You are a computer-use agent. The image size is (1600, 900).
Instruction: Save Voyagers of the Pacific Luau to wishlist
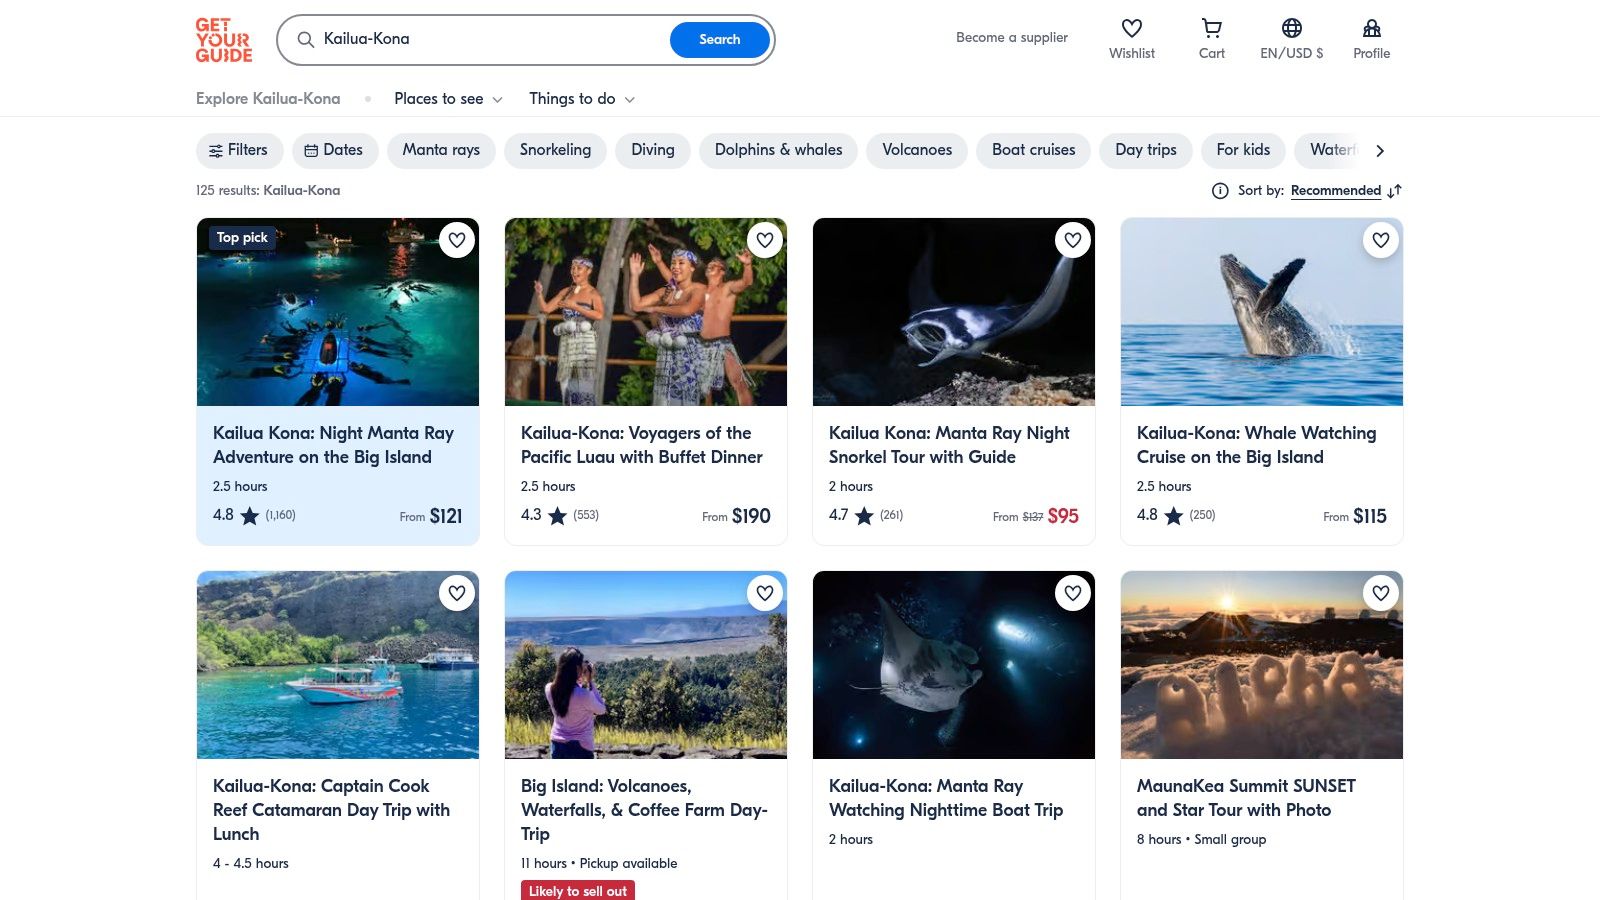(x=765, y=240)
